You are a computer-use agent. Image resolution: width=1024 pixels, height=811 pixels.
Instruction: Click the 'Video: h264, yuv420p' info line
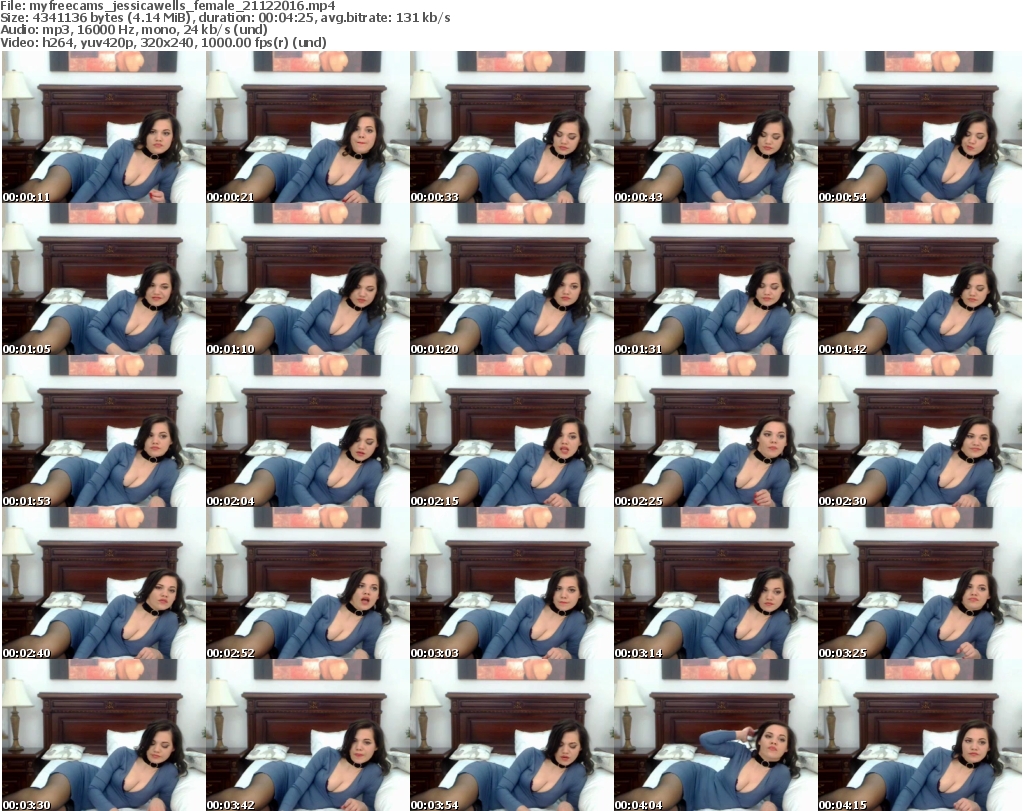163,42
